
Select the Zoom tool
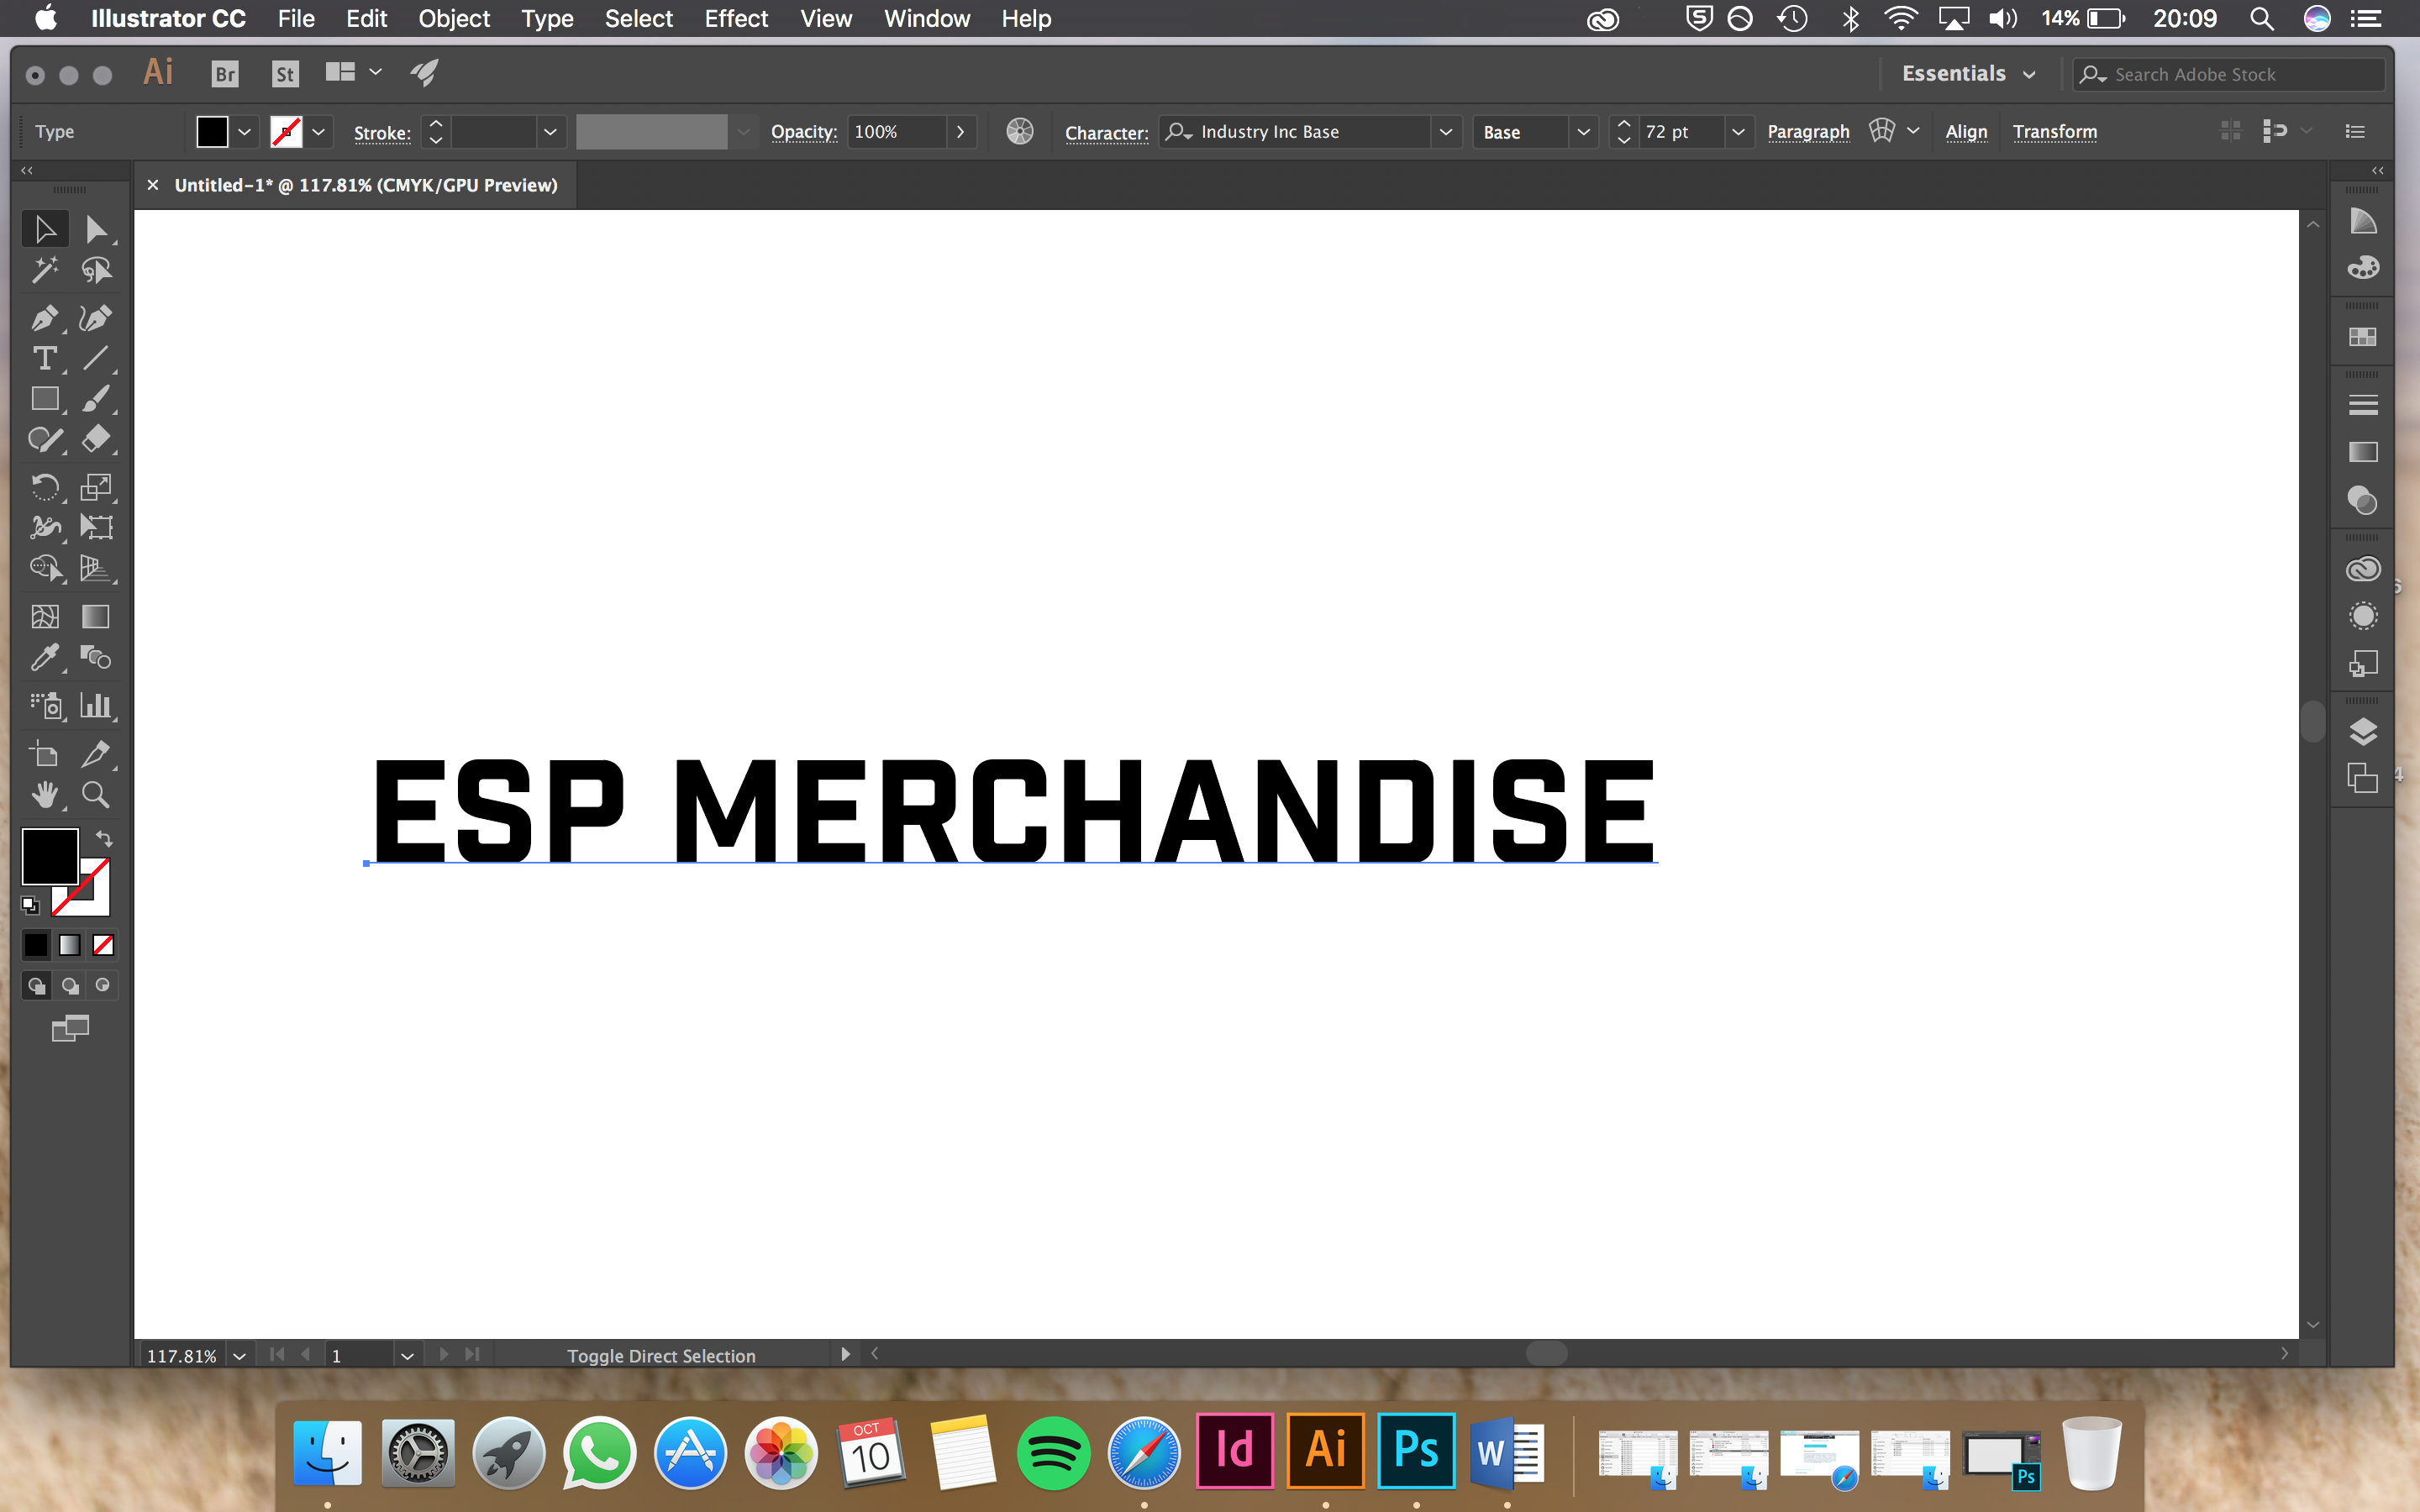point(96,795)
